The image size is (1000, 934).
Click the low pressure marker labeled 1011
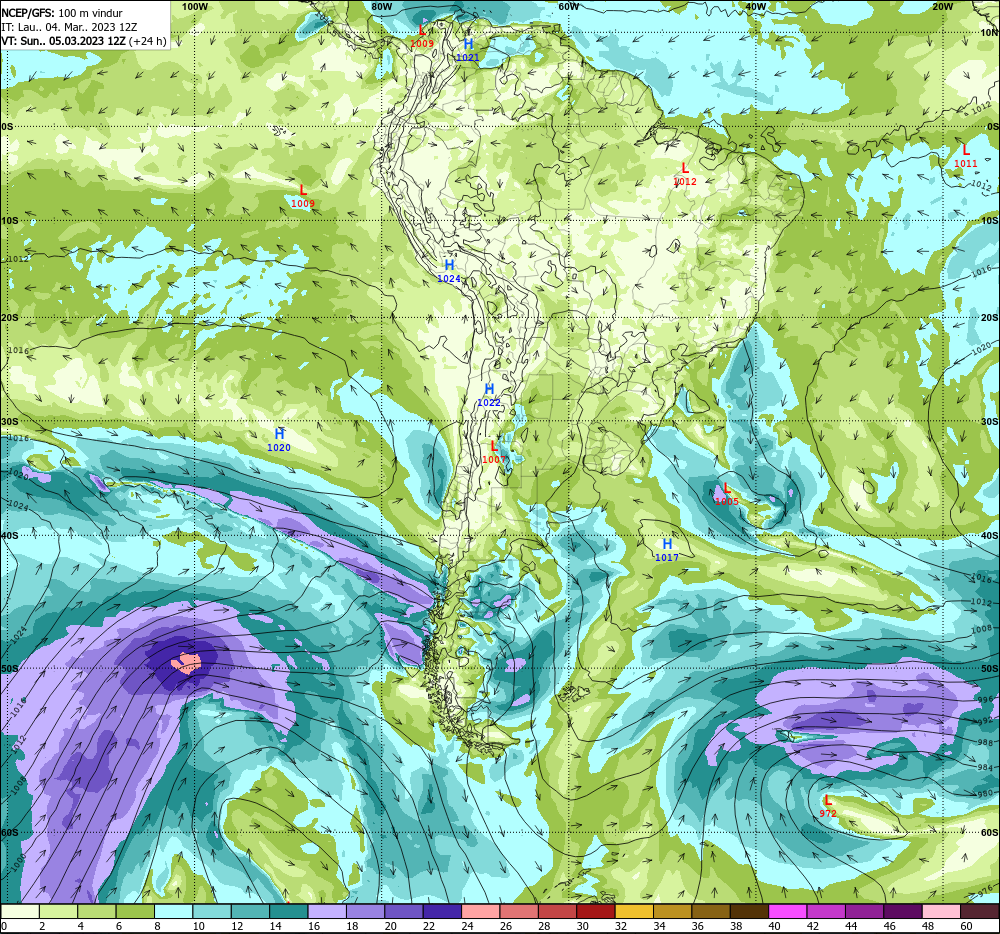(x=966, y=157)
